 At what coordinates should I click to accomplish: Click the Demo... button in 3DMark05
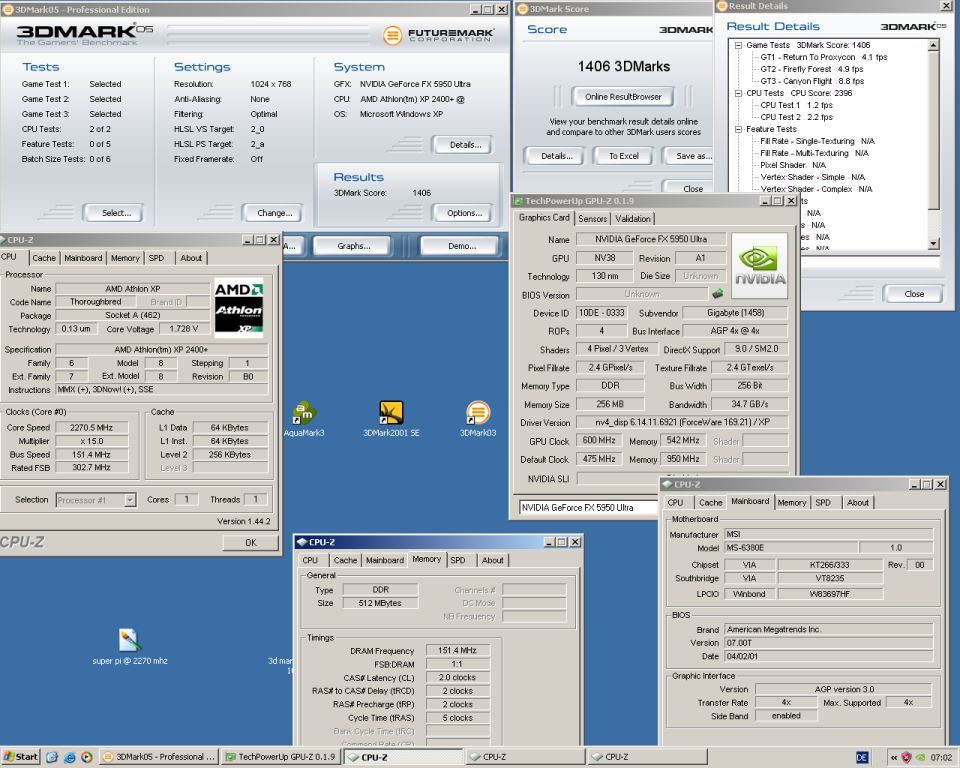462,246
